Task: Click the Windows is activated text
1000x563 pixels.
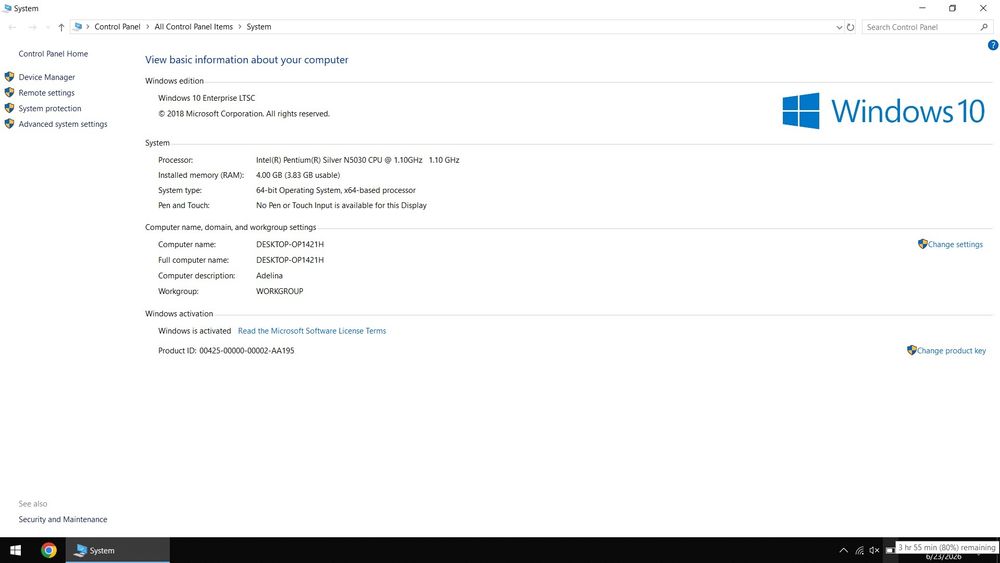Action: 195,331
